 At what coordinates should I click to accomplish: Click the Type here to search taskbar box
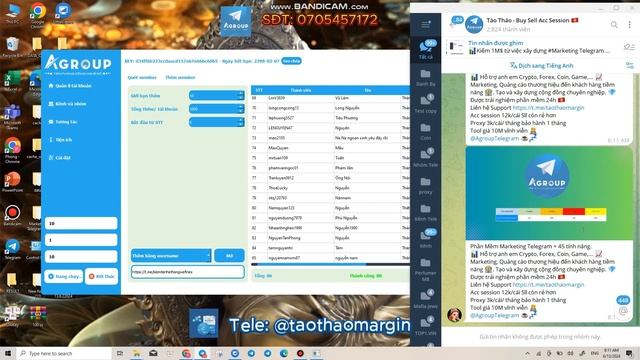[64, 353]
